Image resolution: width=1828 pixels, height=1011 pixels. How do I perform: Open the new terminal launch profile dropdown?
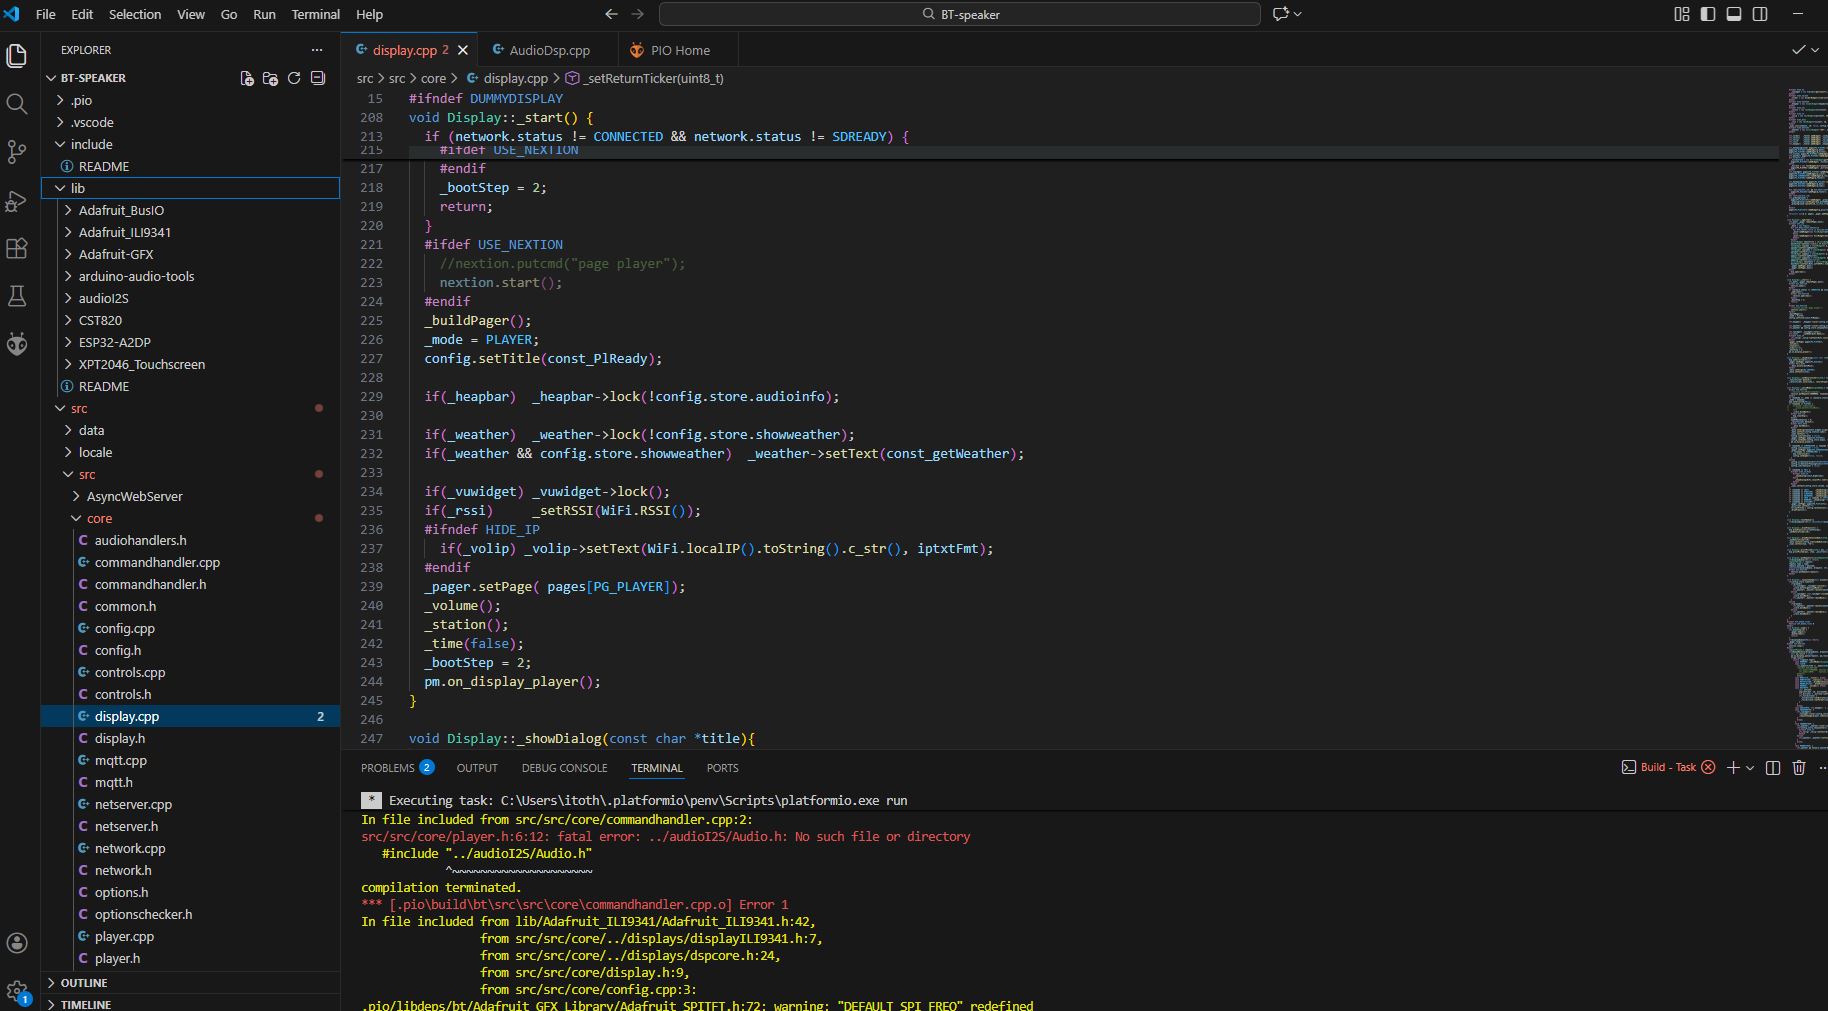click(1750, 768)
